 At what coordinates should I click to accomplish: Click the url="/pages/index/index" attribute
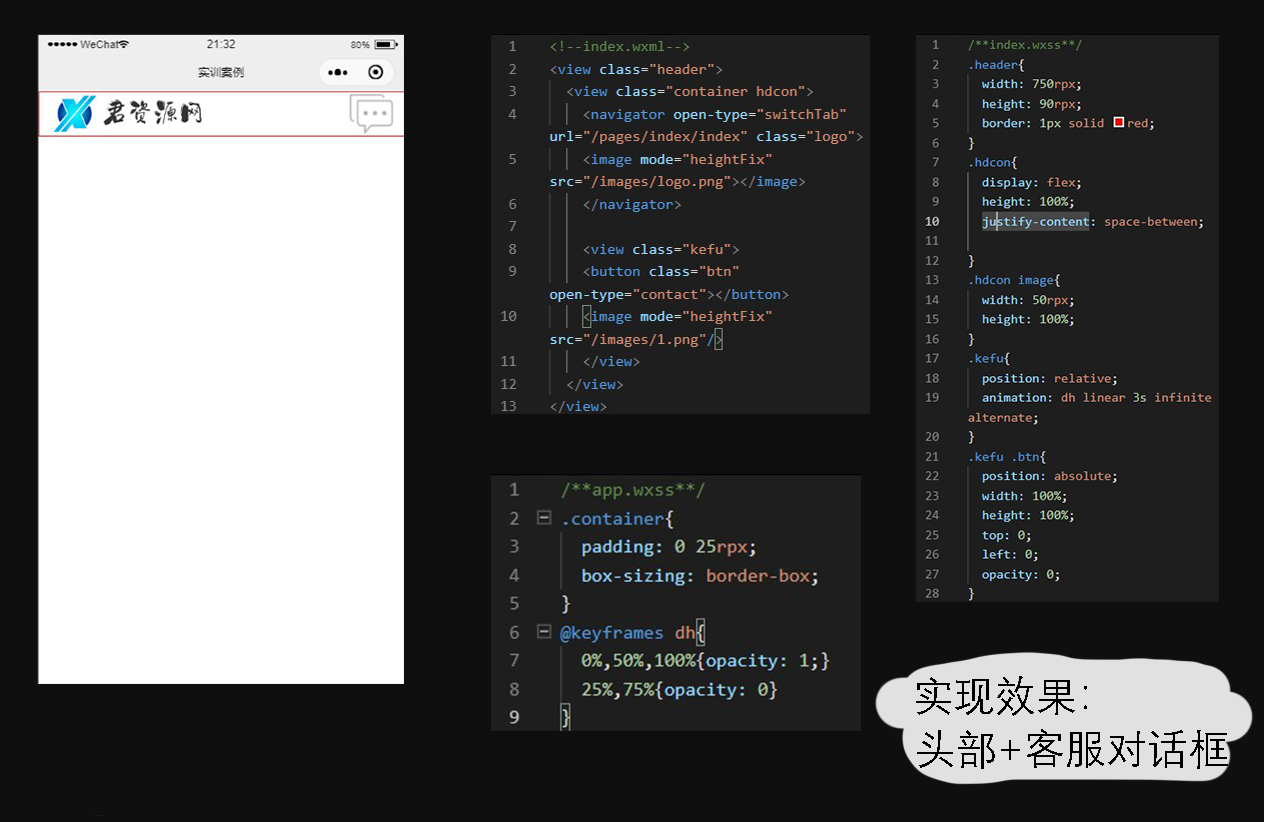click(x=648, y=136)
